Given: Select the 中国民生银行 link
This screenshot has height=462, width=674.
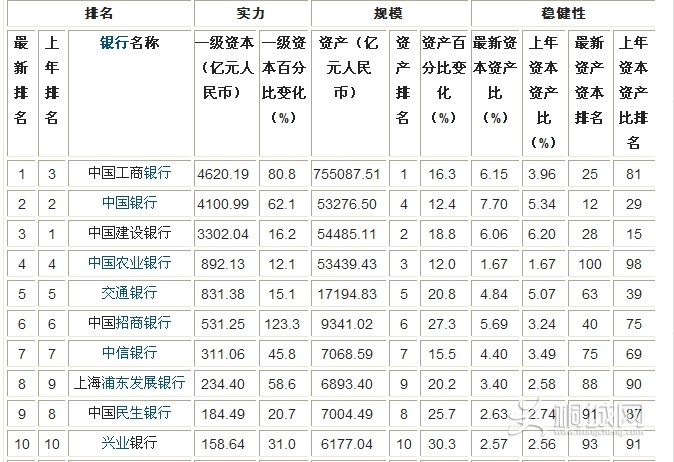Looking at the screenshot, I should click(x=129, y=413).
